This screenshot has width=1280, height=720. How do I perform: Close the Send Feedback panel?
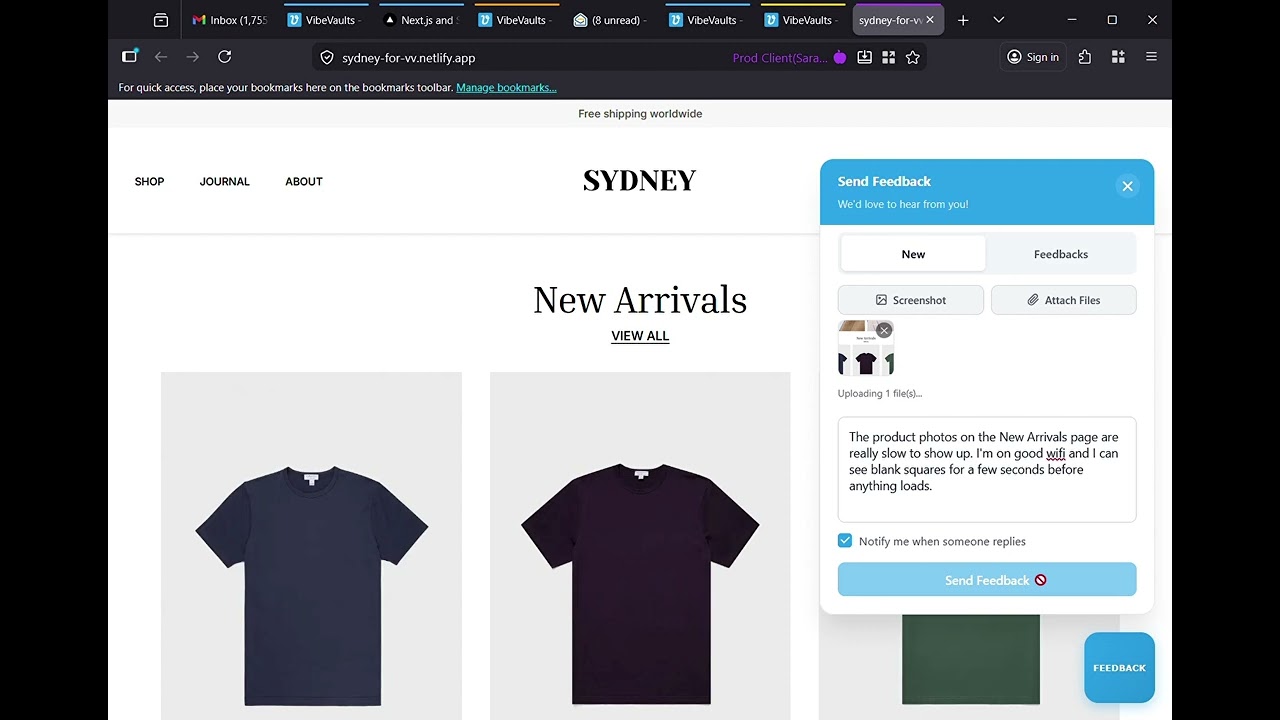click(x=1127, y=186)
